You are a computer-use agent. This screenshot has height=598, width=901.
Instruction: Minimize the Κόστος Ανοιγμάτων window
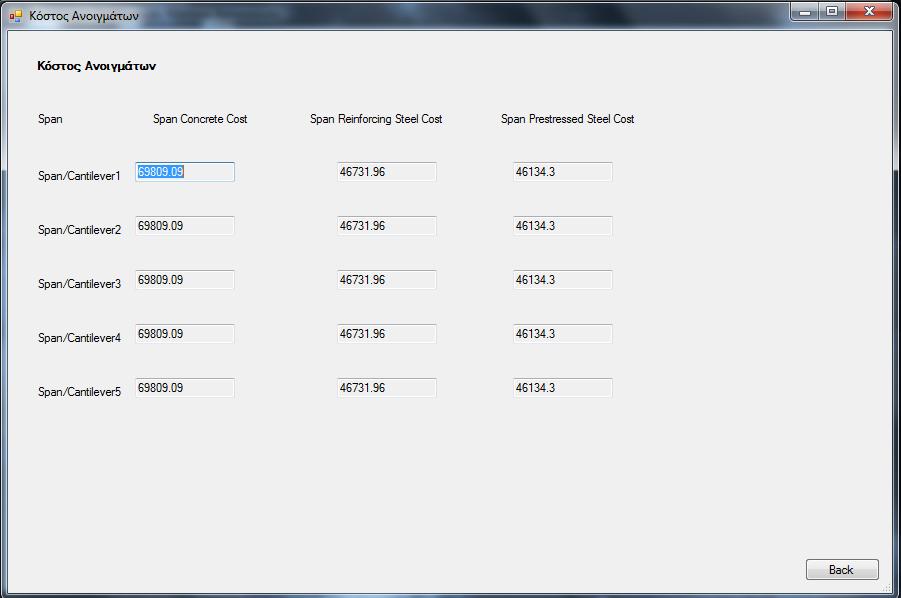click(805, 11)
